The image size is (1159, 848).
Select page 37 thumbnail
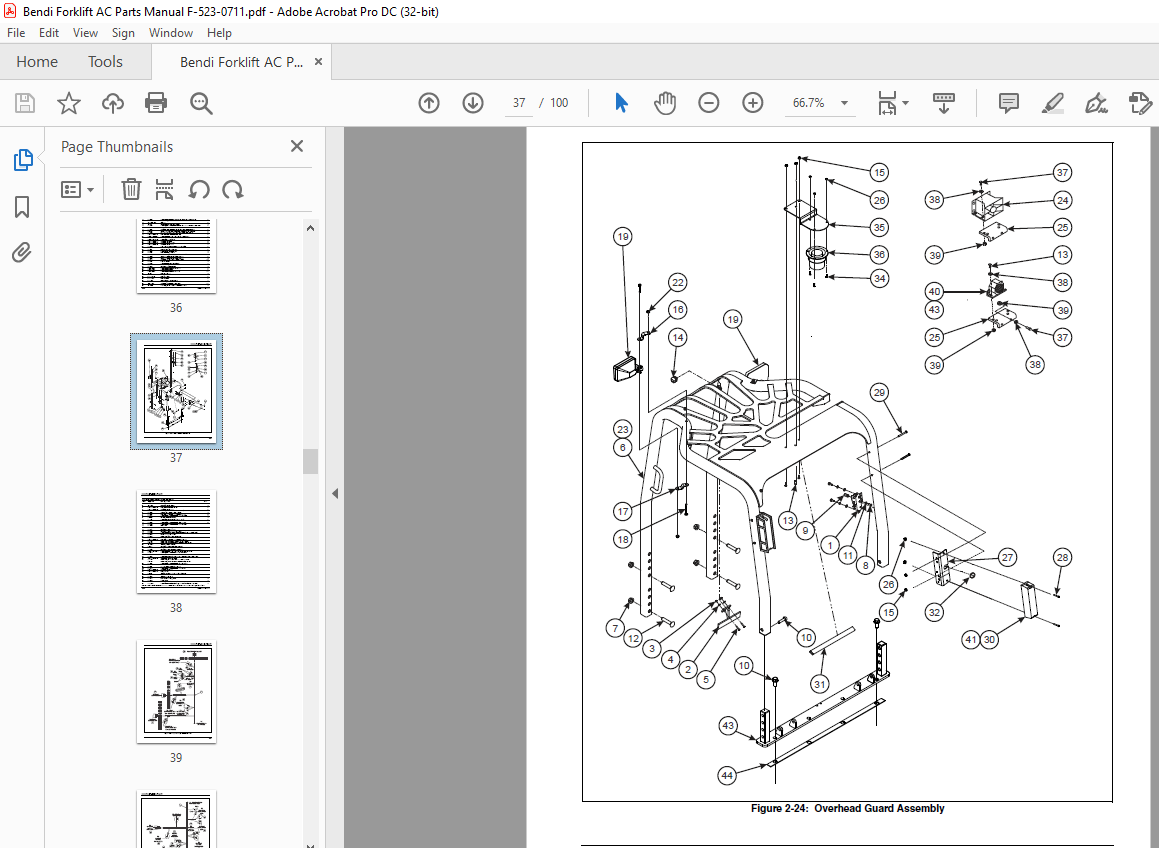176,391
